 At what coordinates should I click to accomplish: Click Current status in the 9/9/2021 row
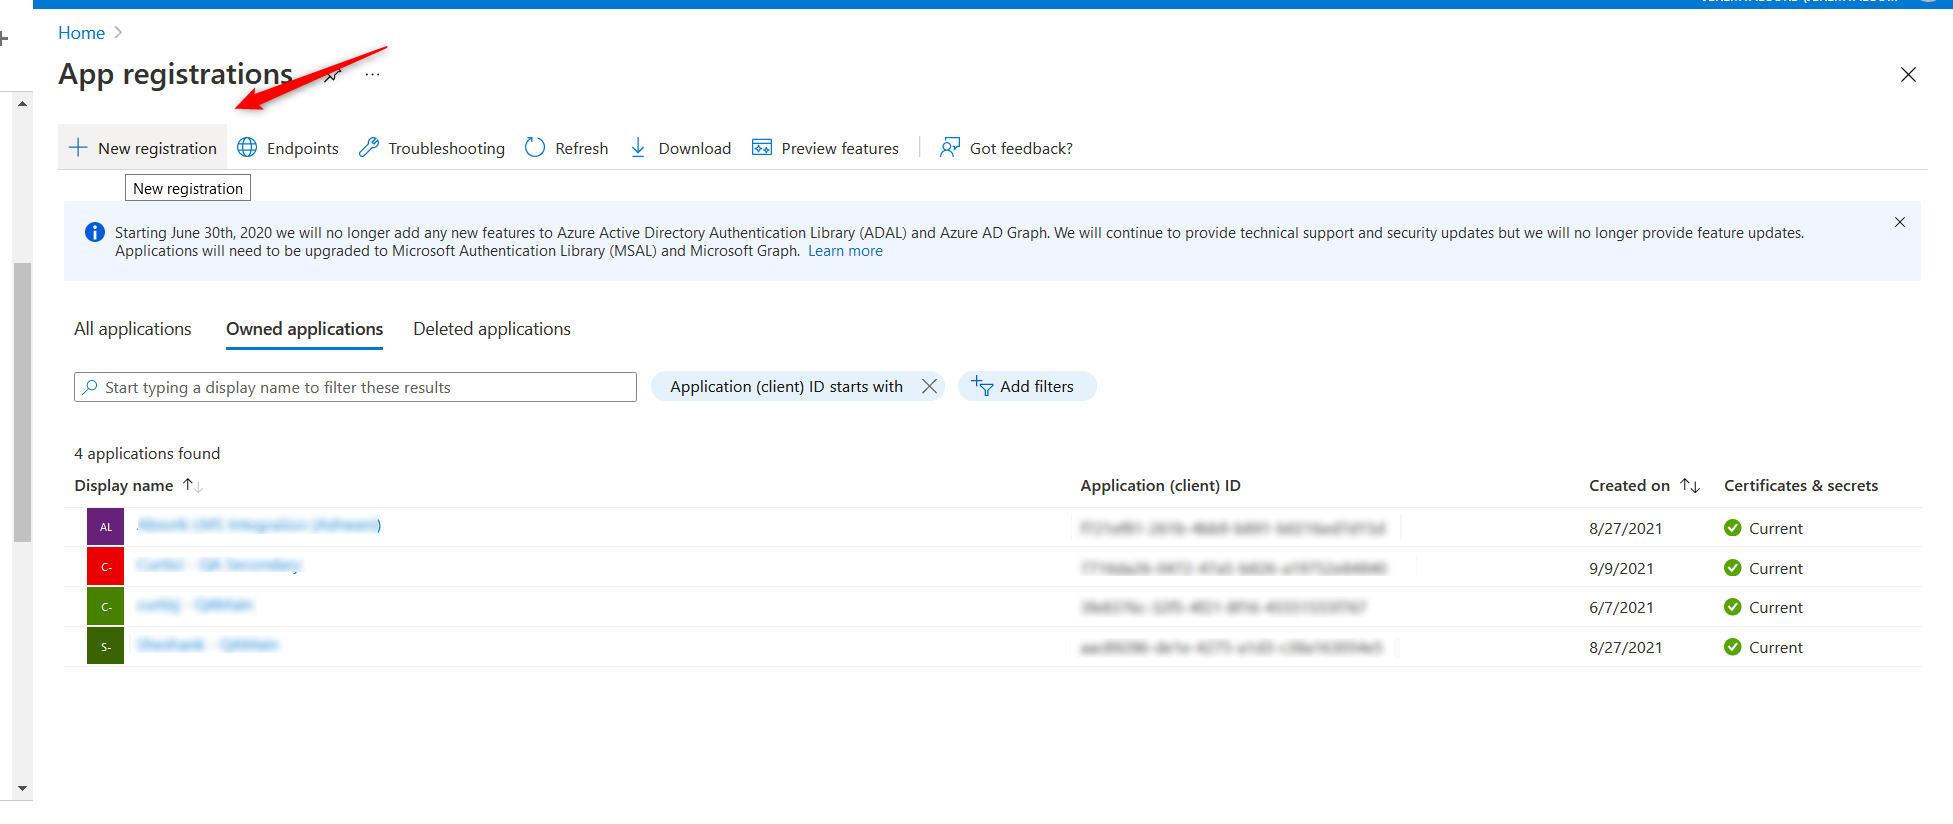[1775, 568]
